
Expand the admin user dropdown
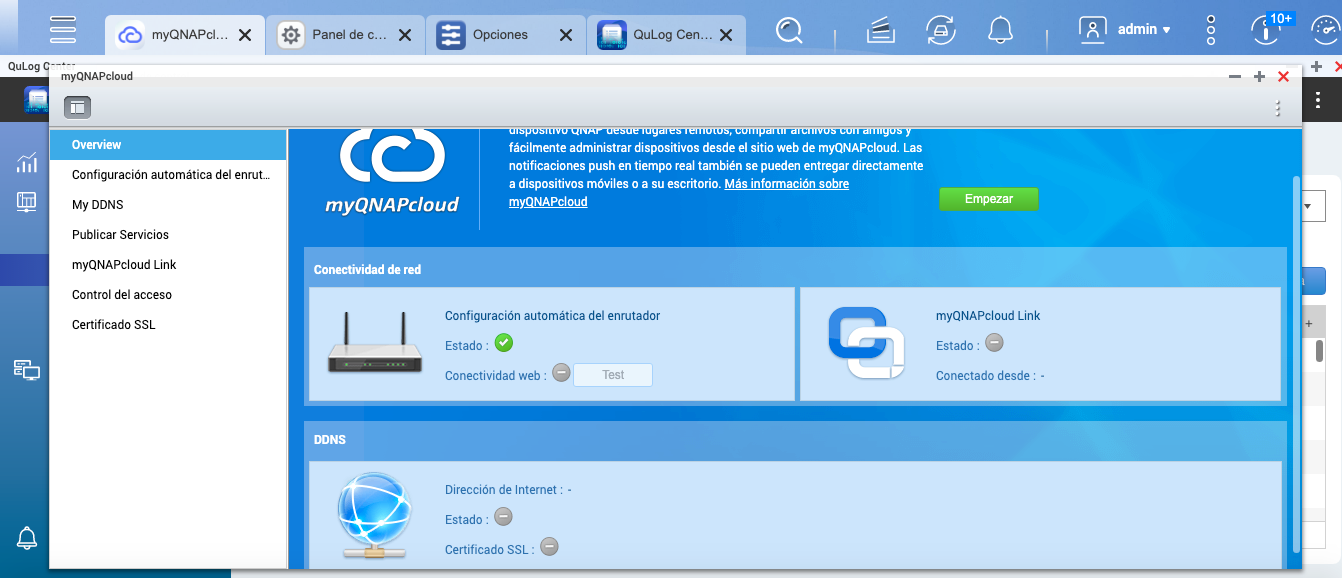pos(1126,30)
